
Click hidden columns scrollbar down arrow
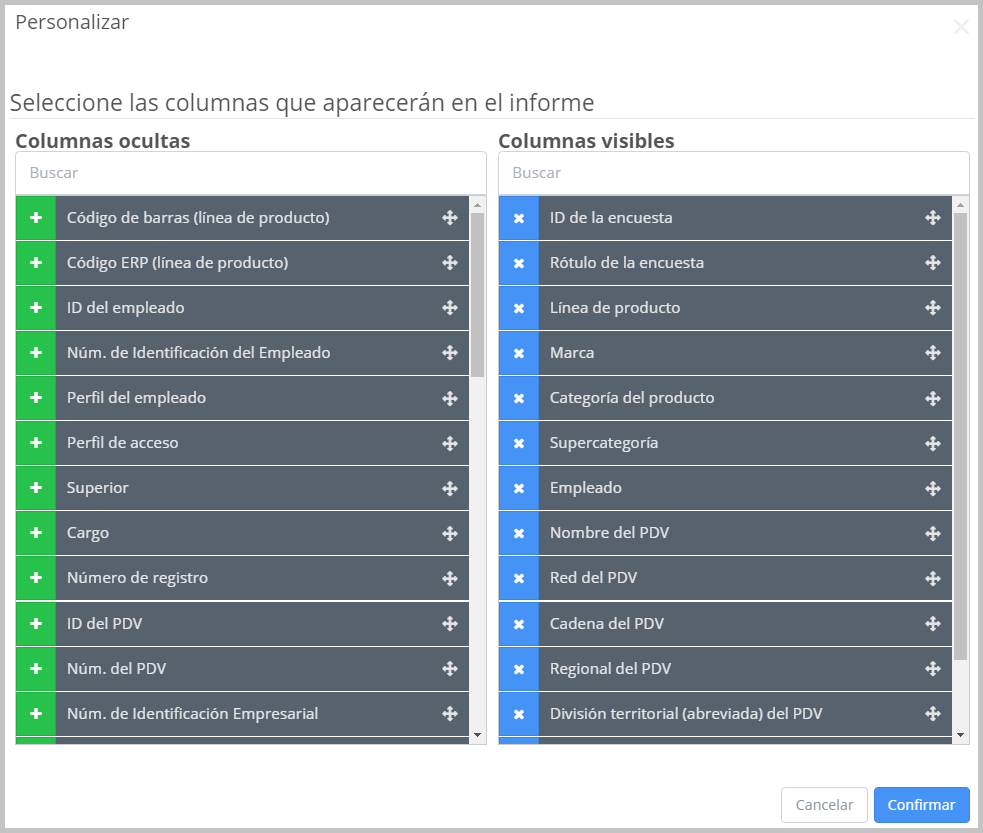pos(478,735)
